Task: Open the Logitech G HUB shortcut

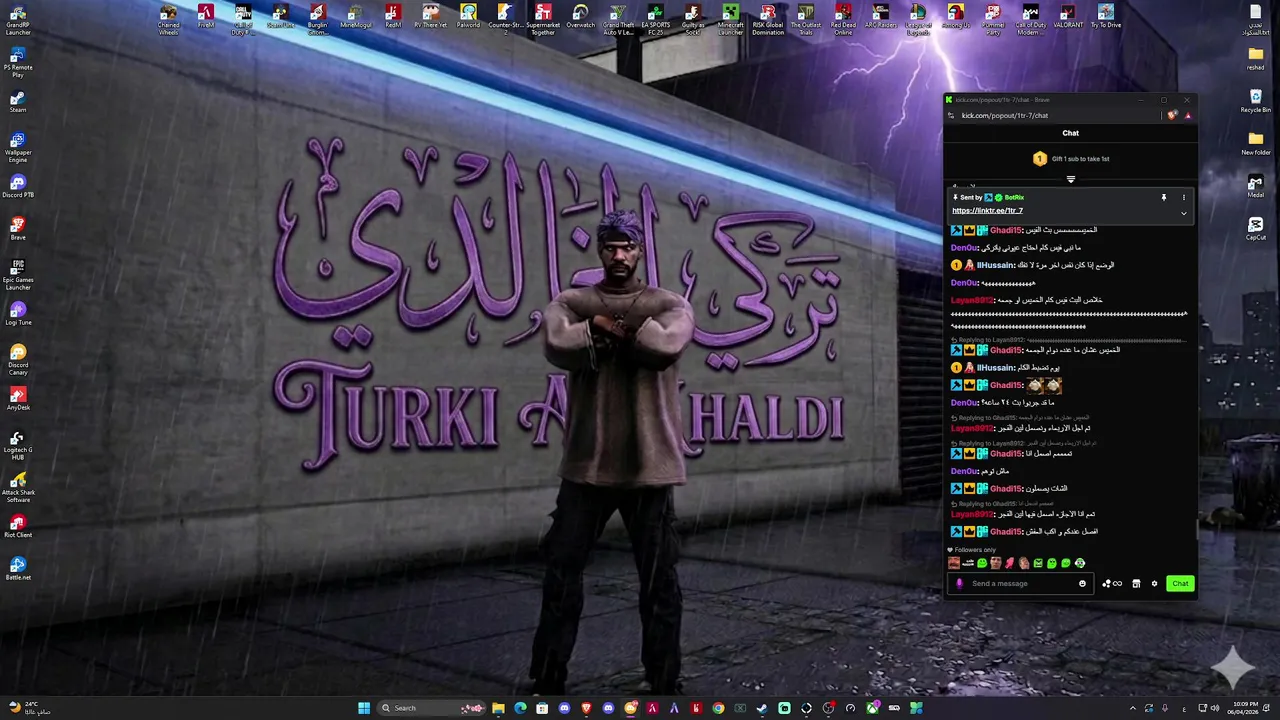Action: [x=18, y=445]
